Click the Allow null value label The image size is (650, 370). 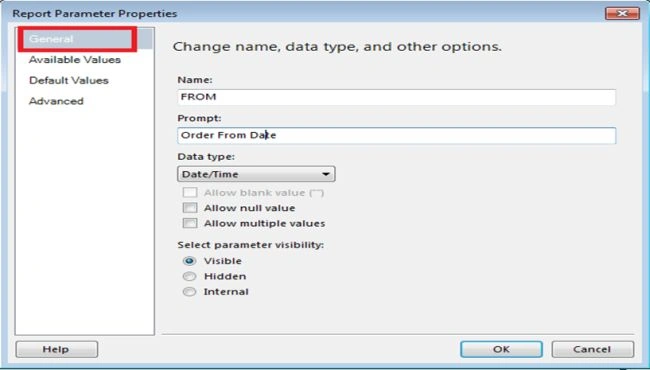pos(250,208)
